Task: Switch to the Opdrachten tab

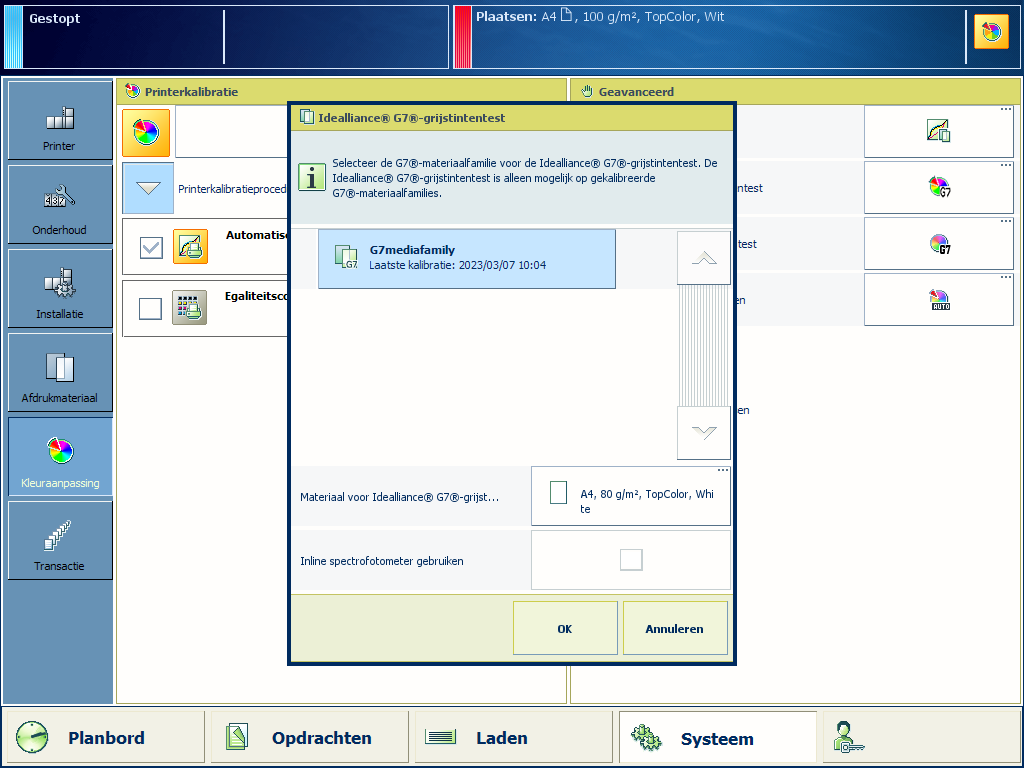Action: click(x=310, y=738)
